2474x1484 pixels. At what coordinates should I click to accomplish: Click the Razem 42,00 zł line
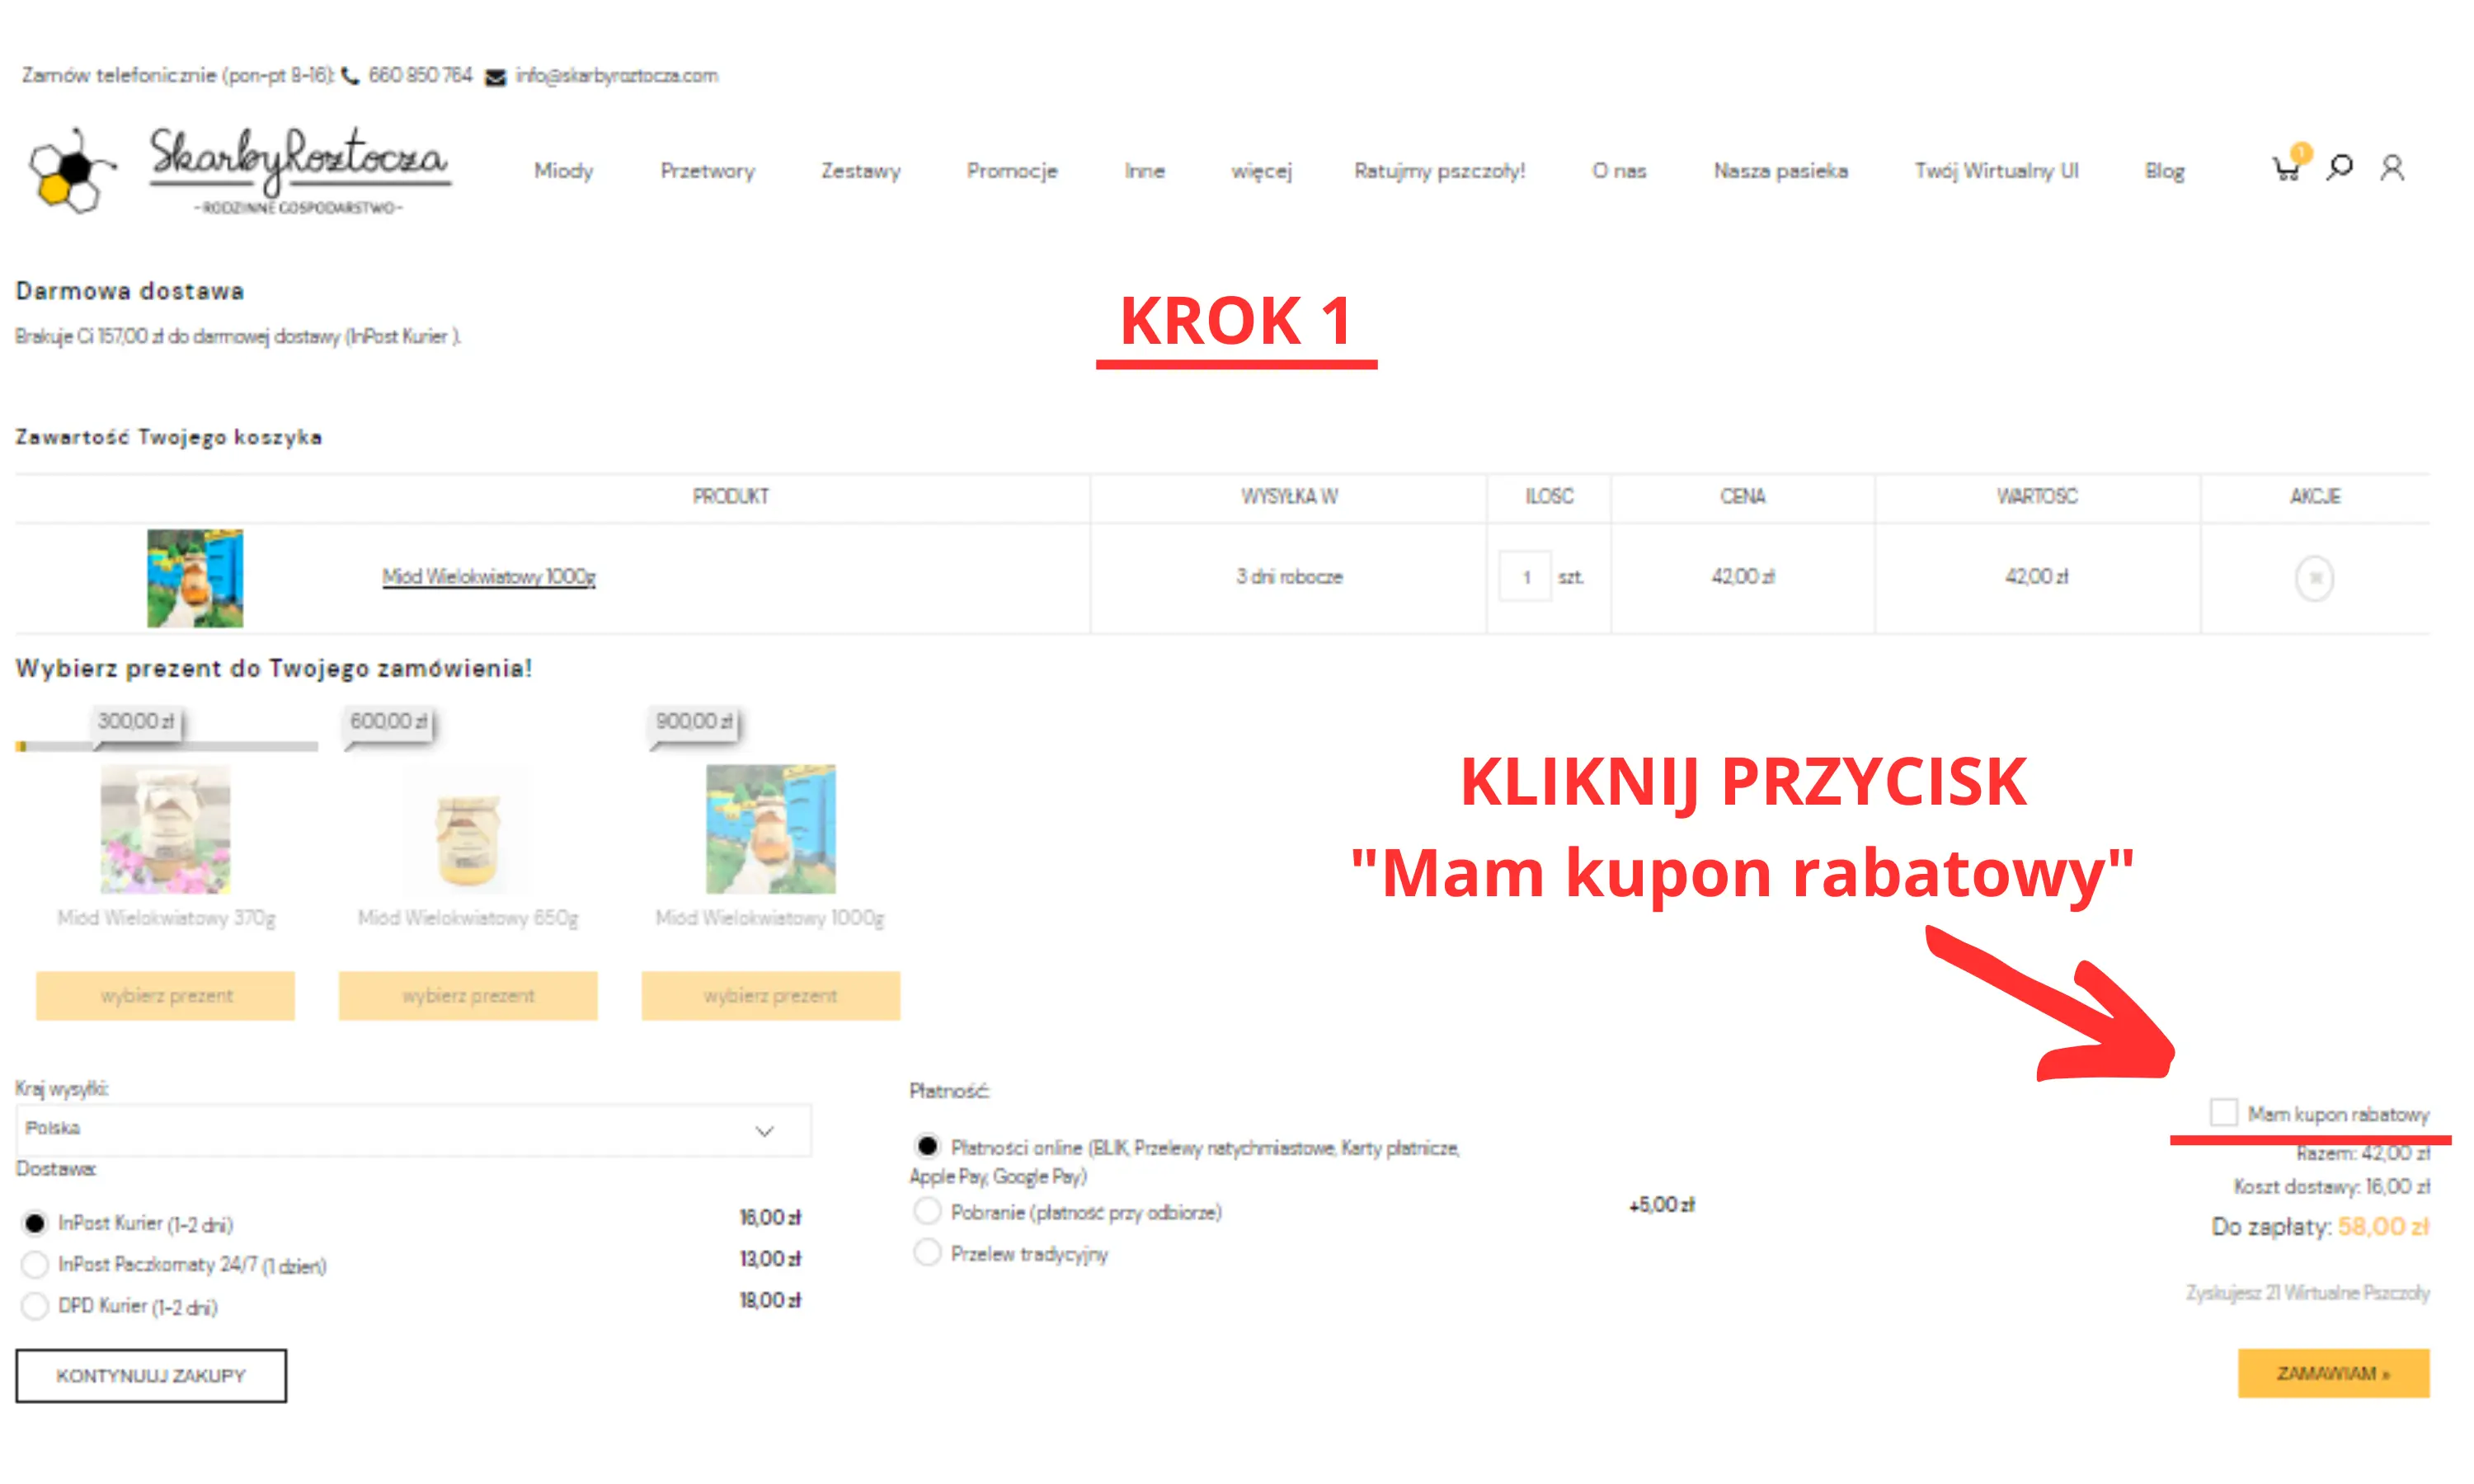pyautogui.click(x=2363, y=1153)
